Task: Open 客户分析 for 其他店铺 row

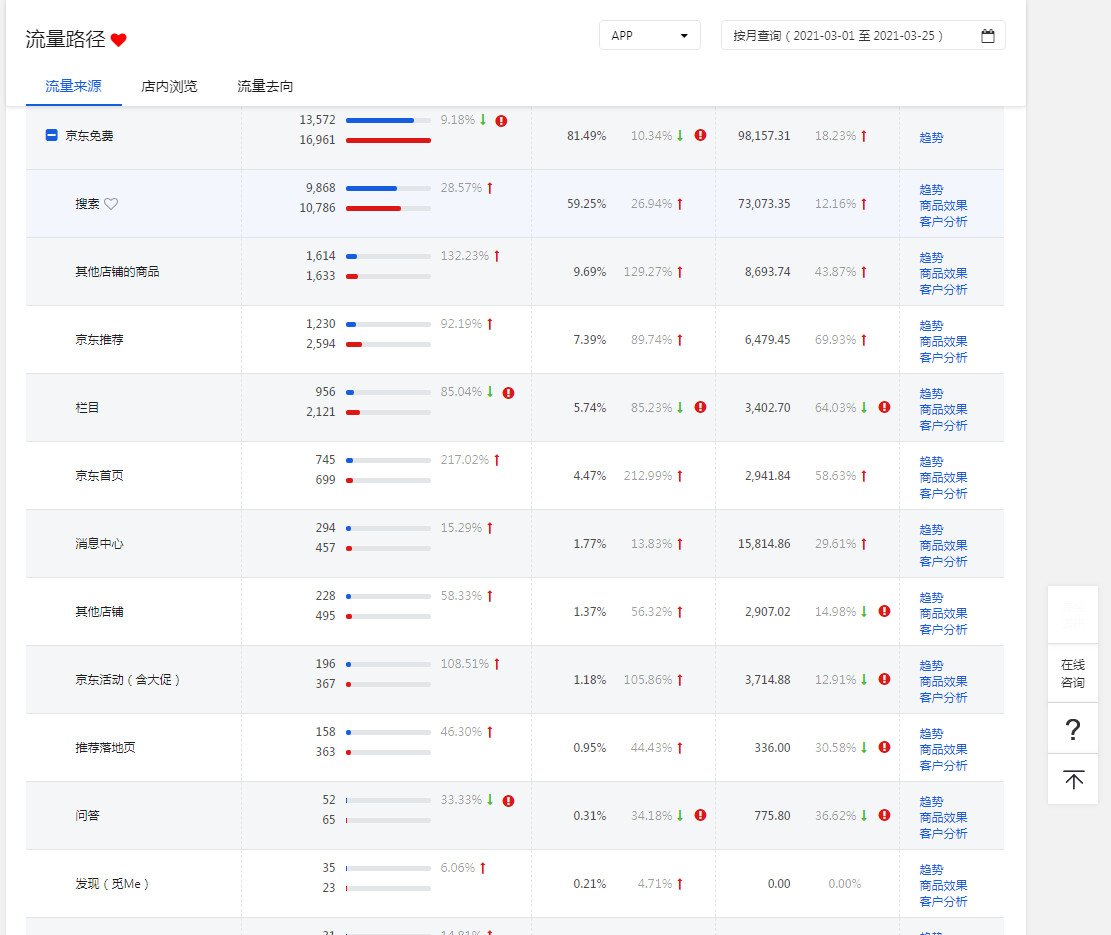Action: click(x=943, y=630)
